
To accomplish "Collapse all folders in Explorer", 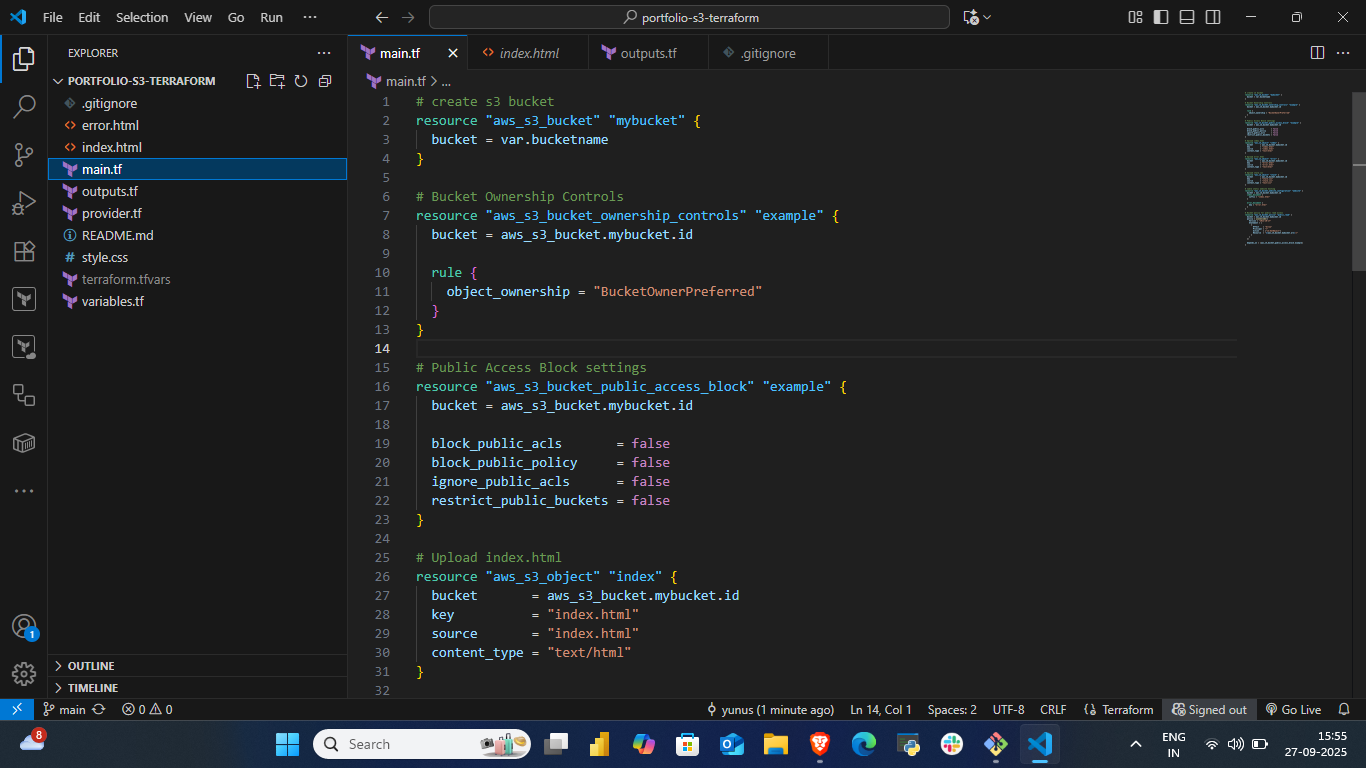I will point(325,81).
